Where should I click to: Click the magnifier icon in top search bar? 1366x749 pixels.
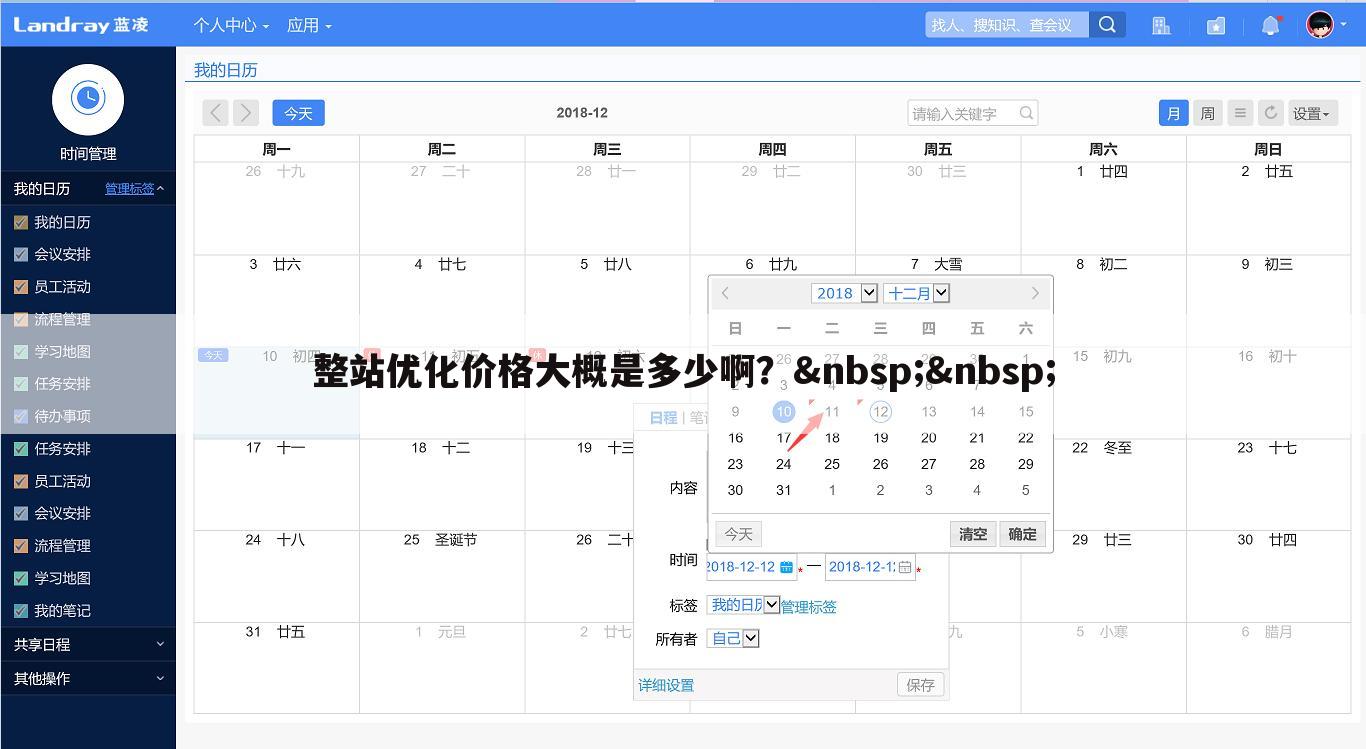pos(1107,25)
